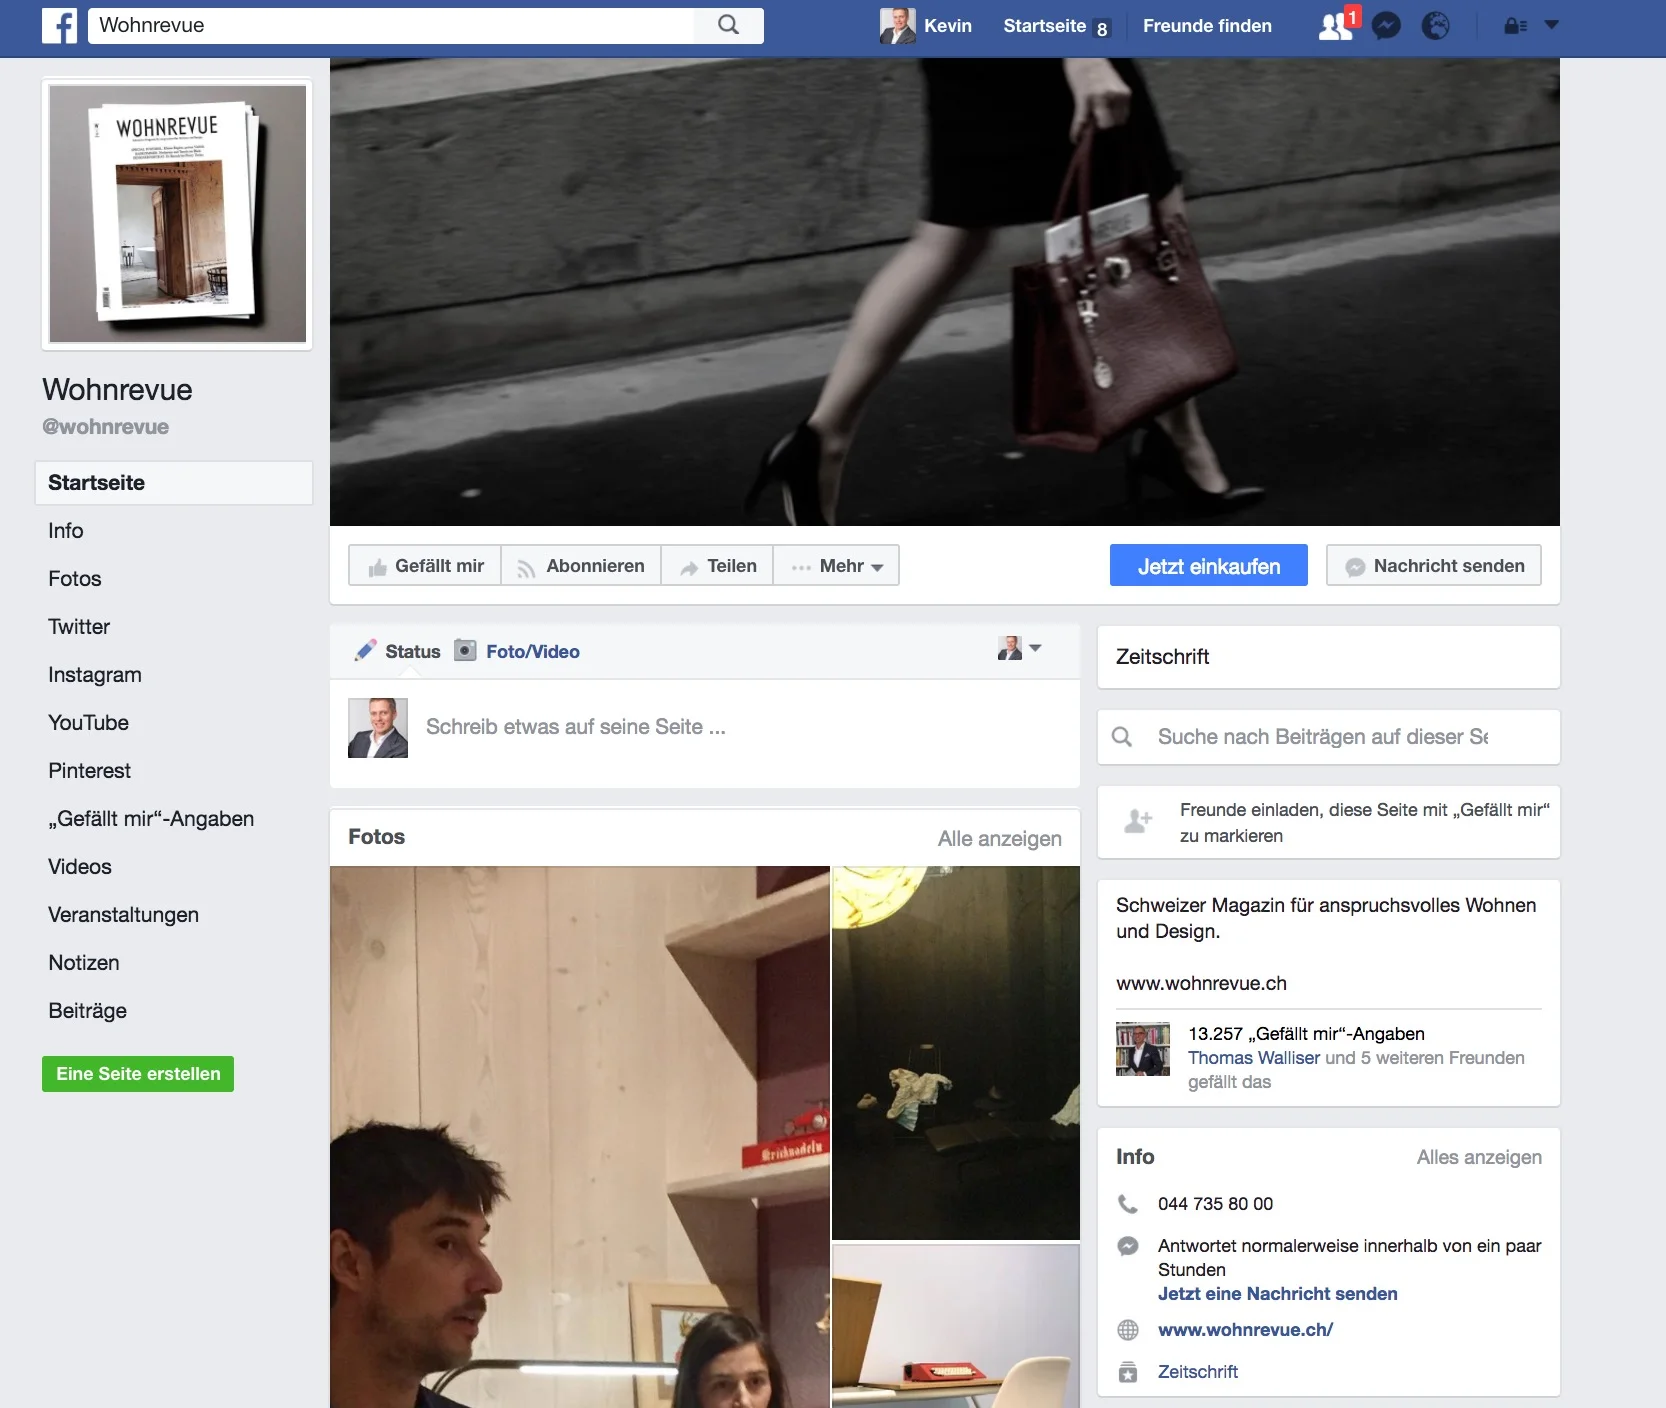Click Jetzt einkaufen button

1208,566
